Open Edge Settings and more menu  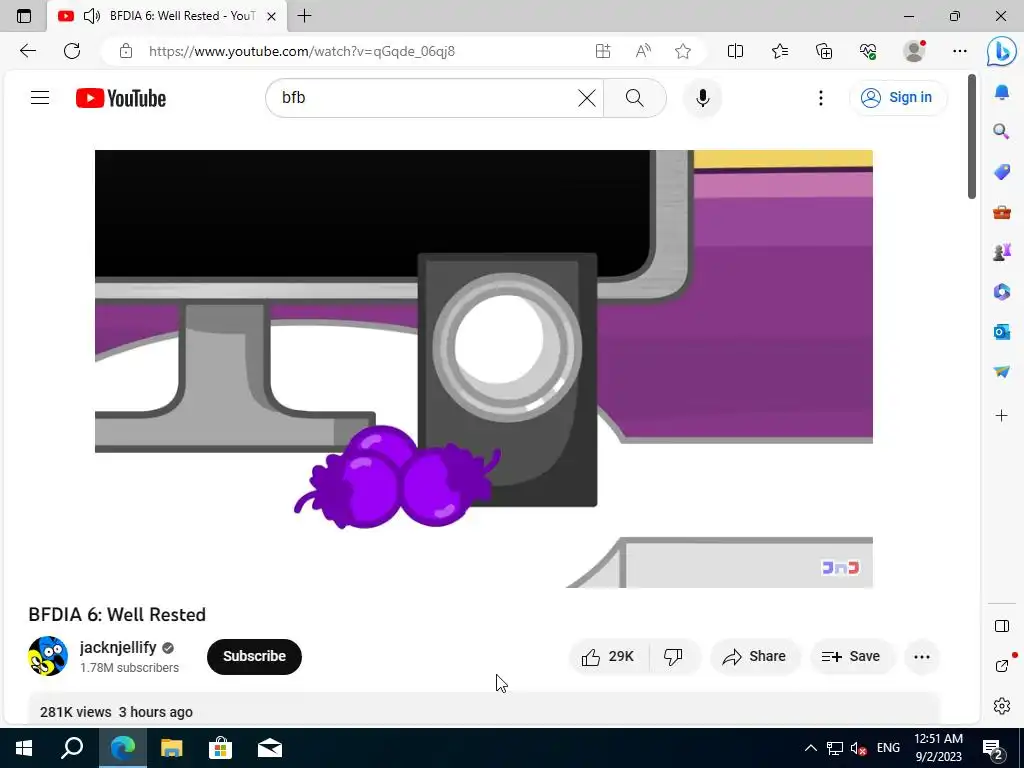coord(959,51)
